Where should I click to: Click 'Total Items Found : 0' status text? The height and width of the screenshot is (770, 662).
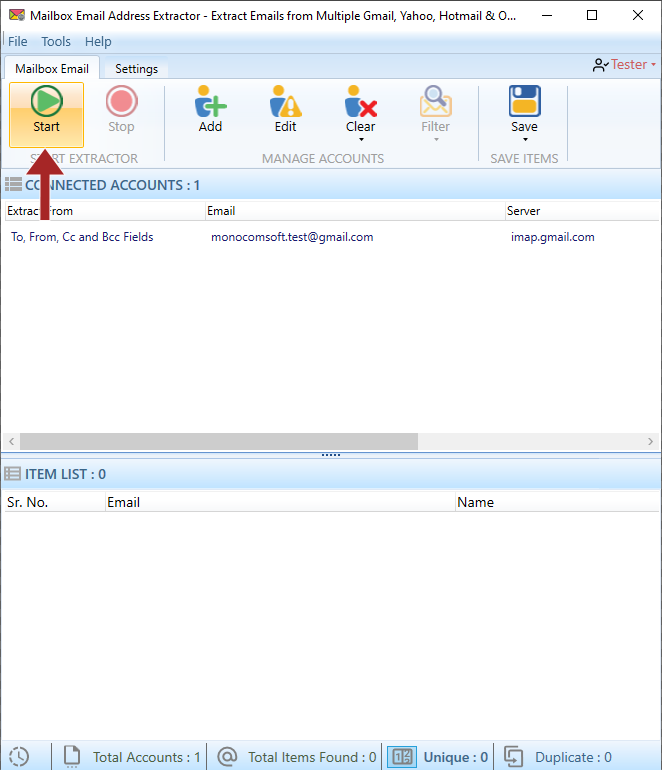312,757
